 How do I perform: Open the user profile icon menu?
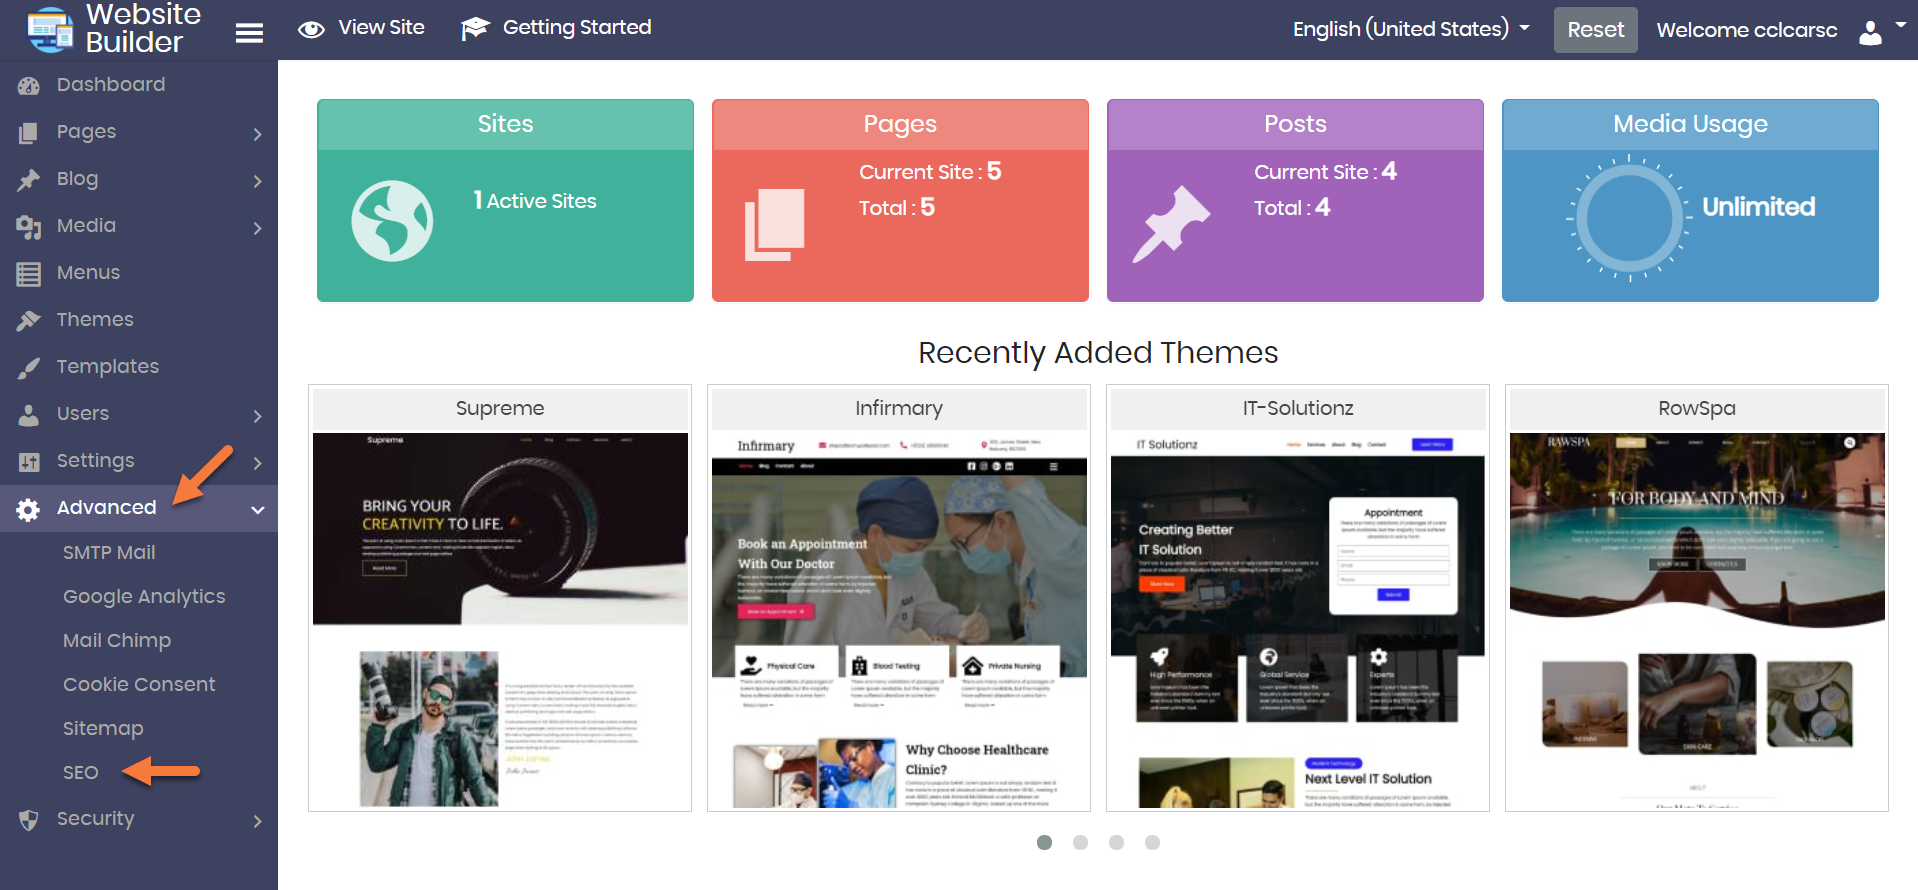[1870, 32]
